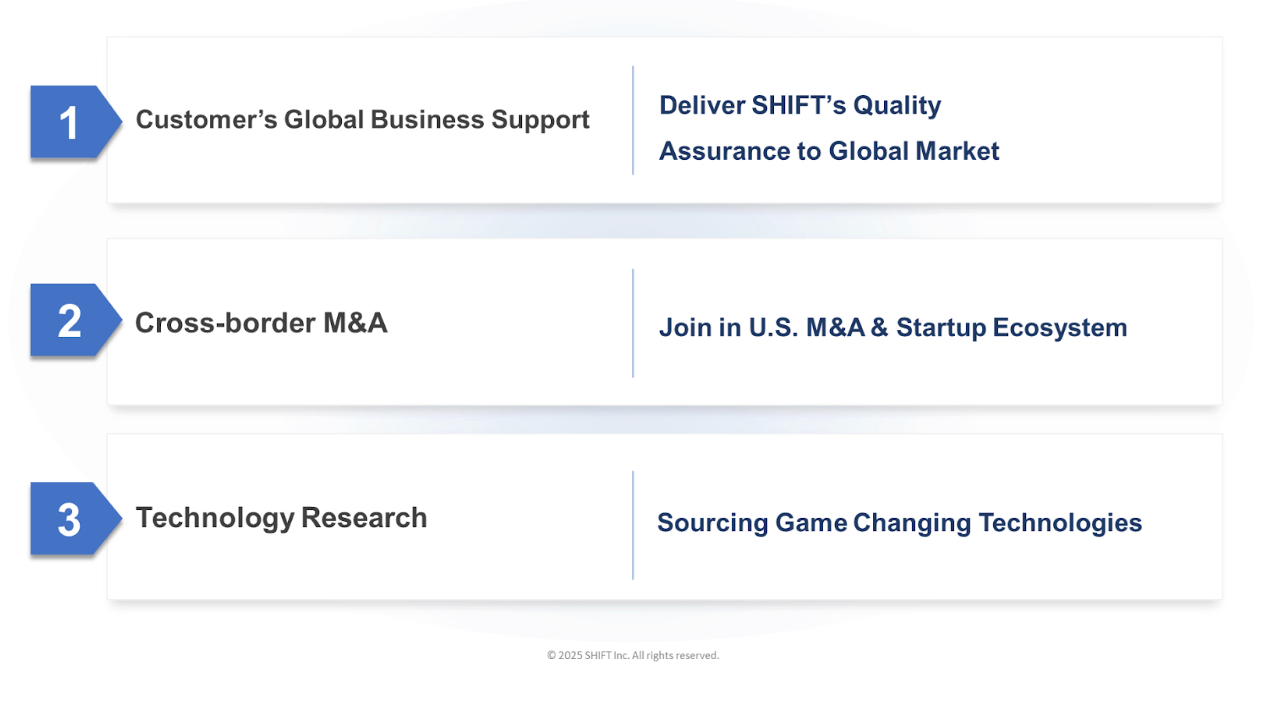Click the "Assurance to Global Market" line
The image size is (1268, 716).
pyautogui.click(x=829, y=151)
